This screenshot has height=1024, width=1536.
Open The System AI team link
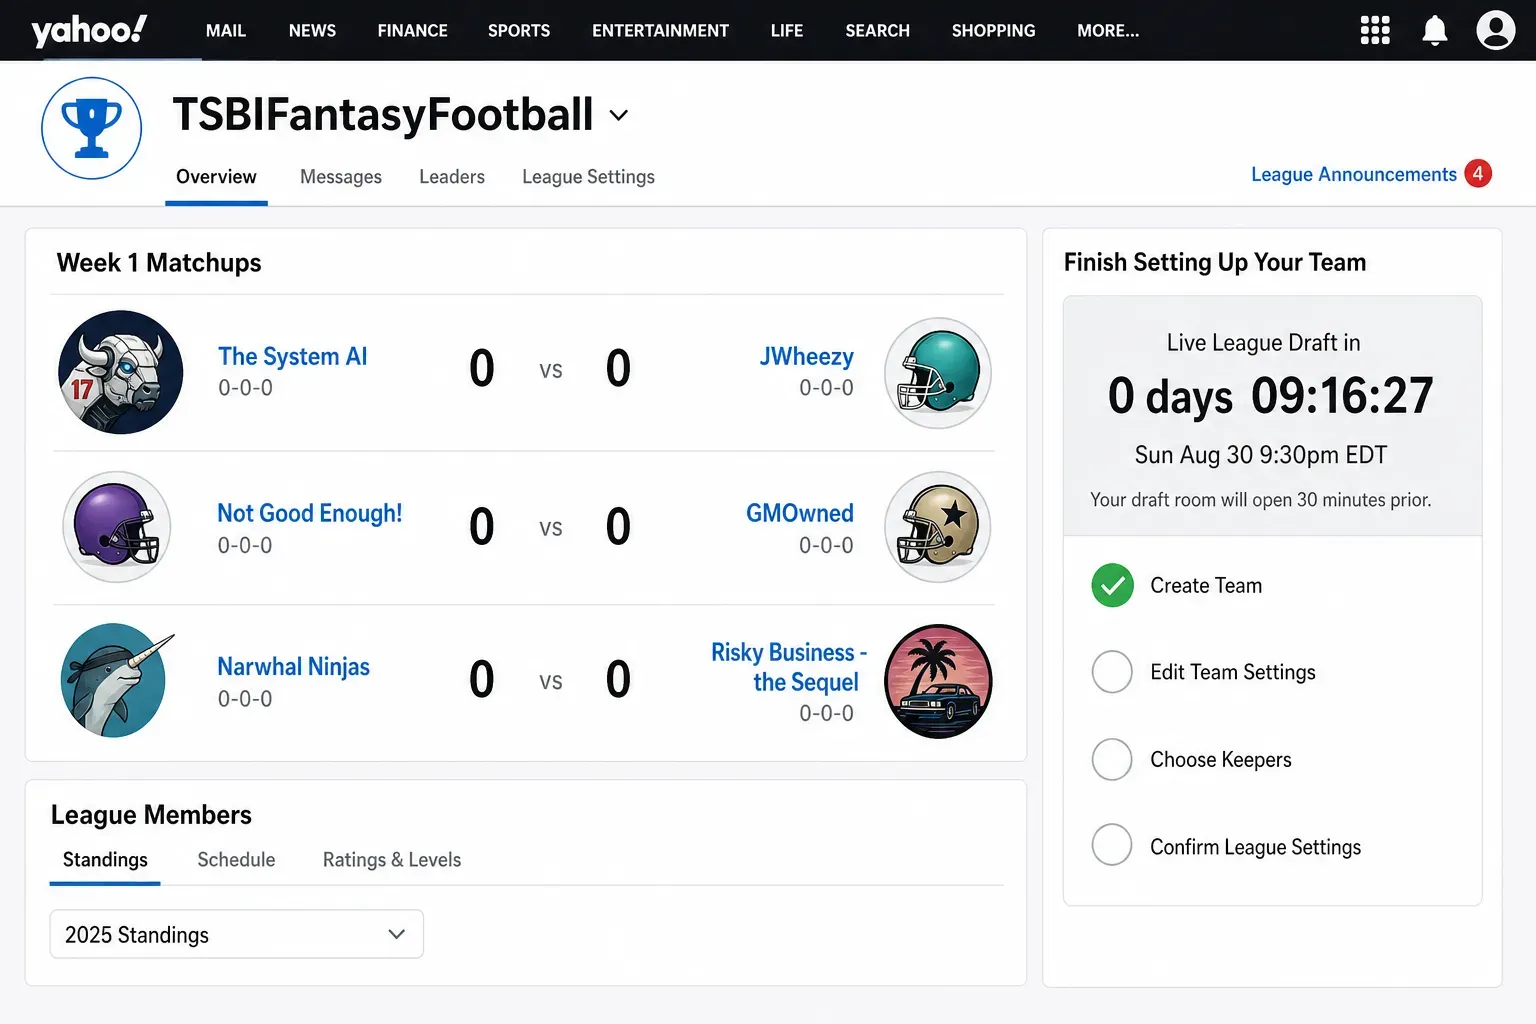293,356
